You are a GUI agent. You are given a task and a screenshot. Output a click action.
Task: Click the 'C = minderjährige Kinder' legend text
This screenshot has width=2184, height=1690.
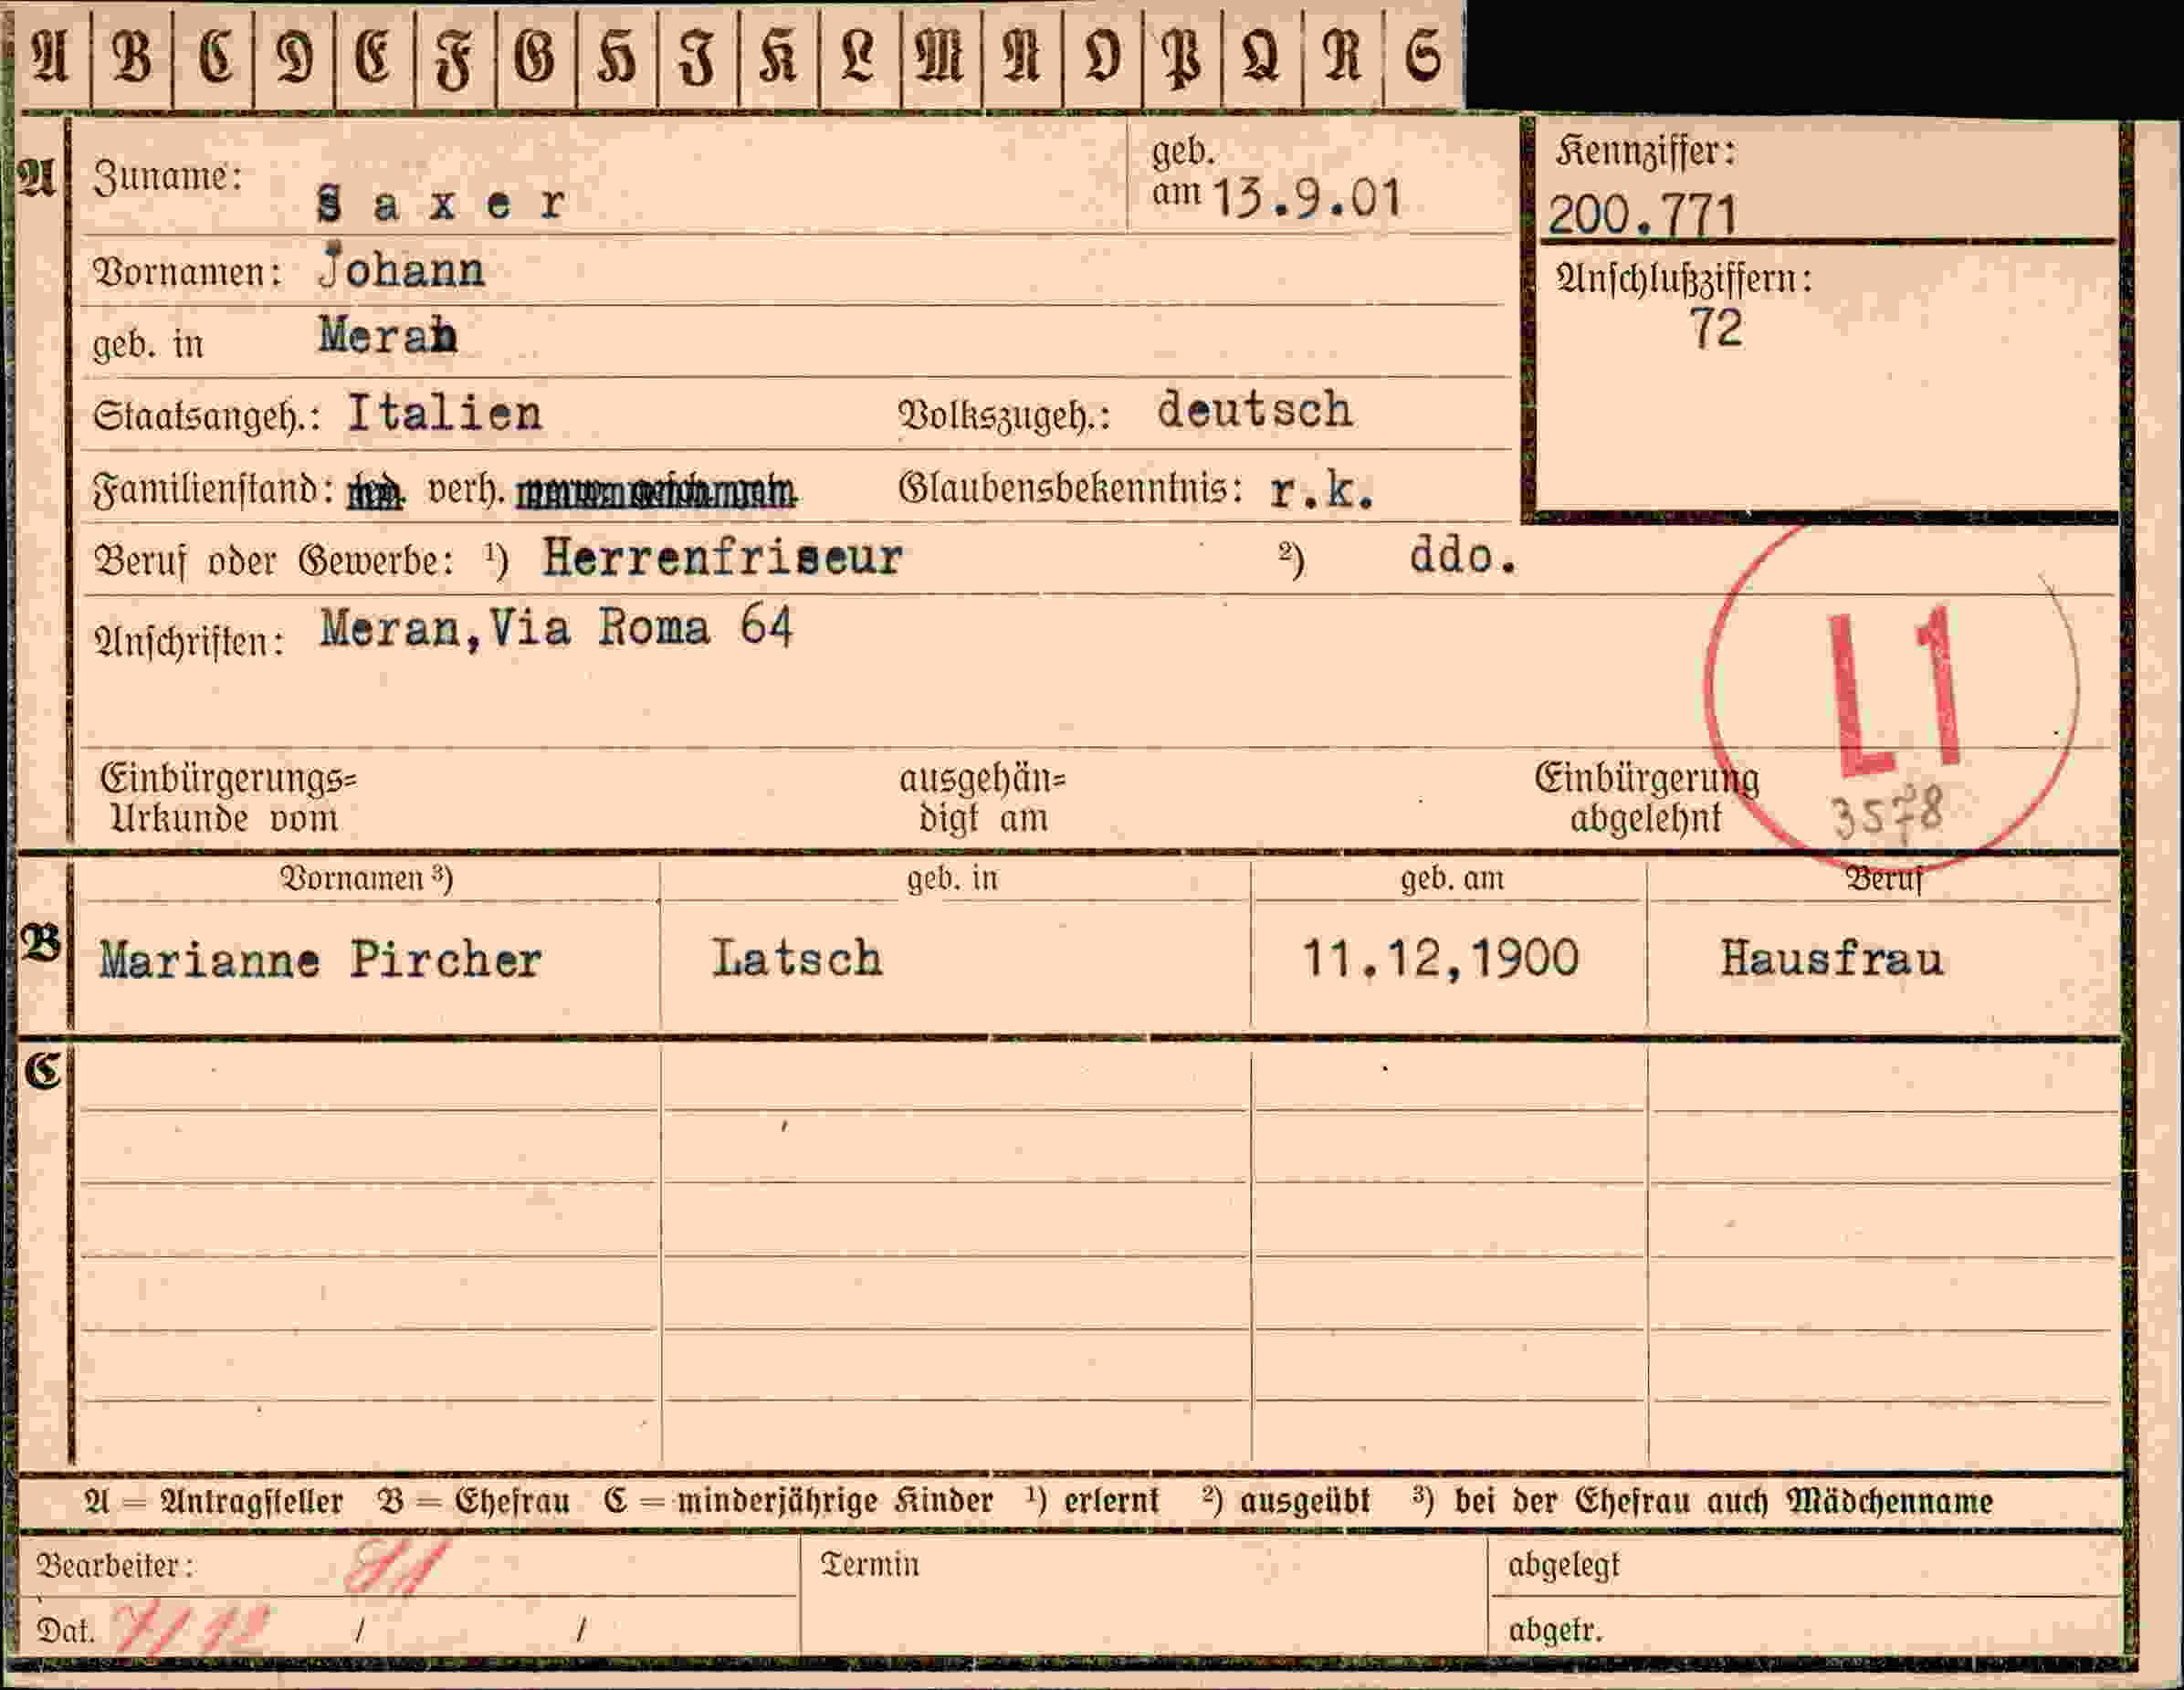click(798, 1501)
